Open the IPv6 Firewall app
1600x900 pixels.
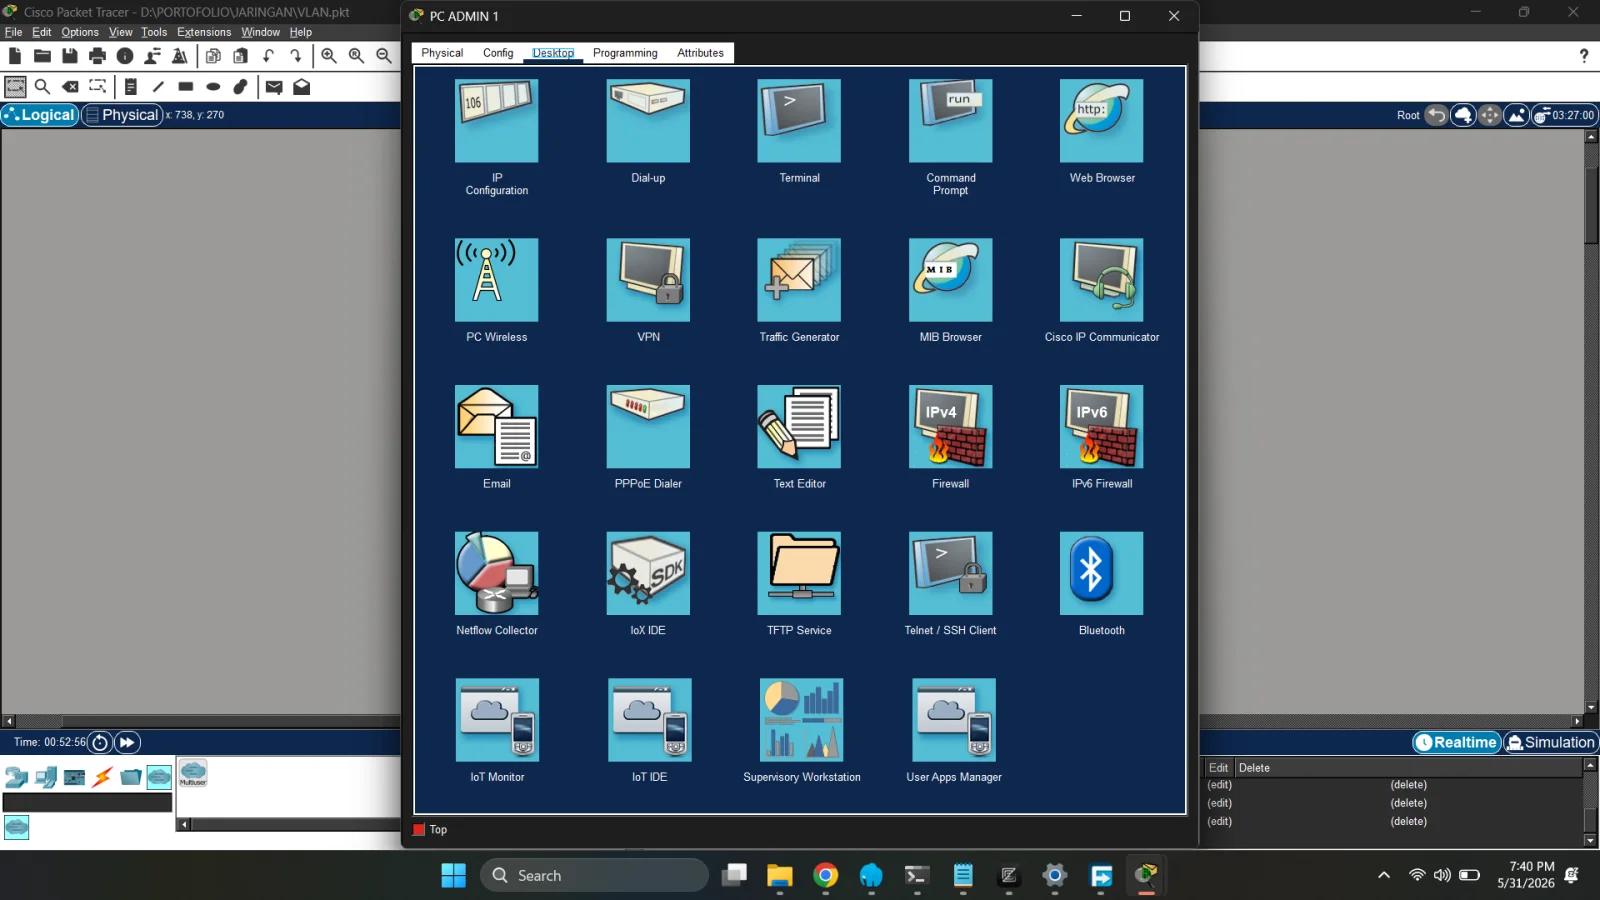tap(1101, 427)
